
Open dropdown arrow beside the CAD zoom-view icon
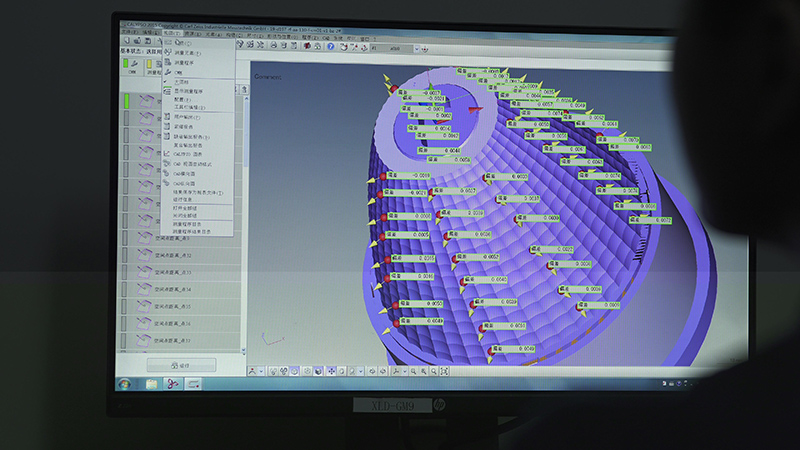pos(360,371)
